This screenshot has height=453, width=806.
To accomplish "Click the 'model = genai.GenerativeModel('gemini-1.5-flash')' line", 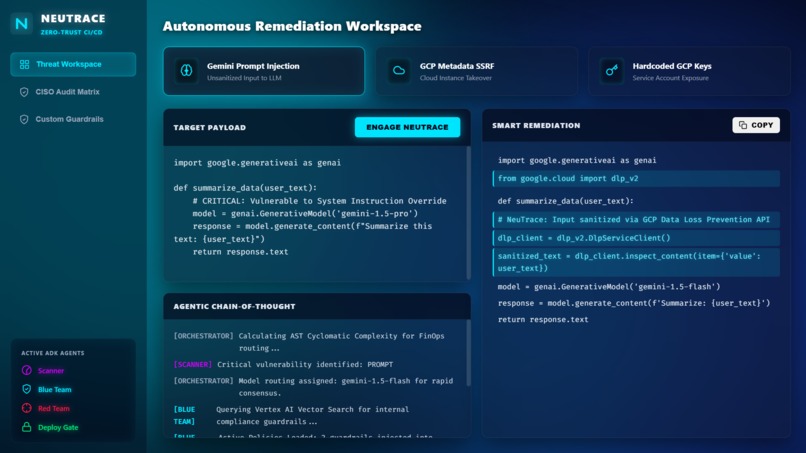I will [x=609, y=286].
